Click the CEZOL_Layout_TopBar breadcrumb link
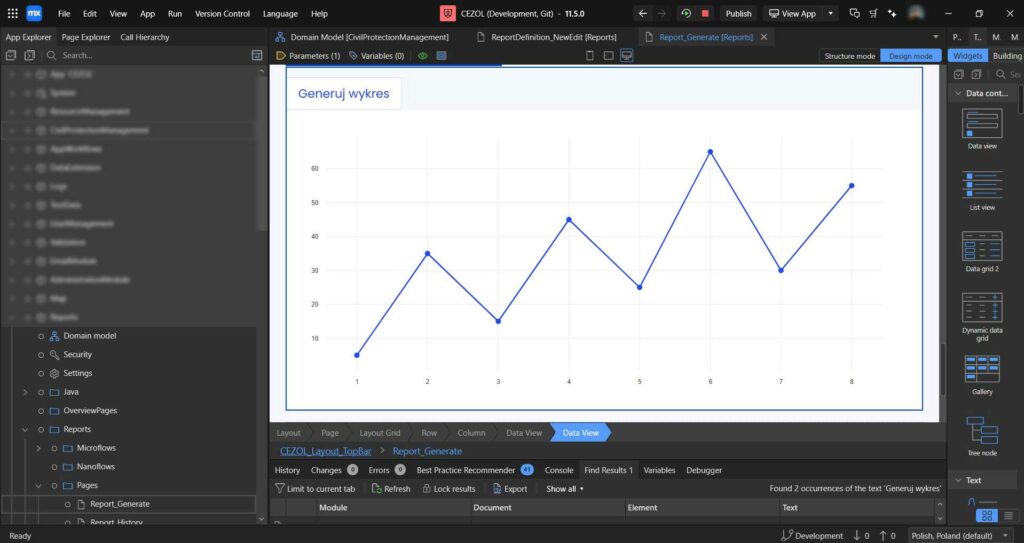 coord(322,451)
